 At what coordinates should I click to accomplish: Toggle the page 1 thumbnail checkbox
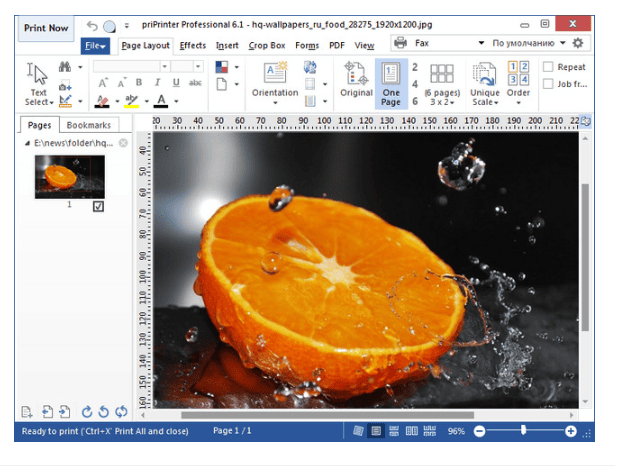[98, 206]
